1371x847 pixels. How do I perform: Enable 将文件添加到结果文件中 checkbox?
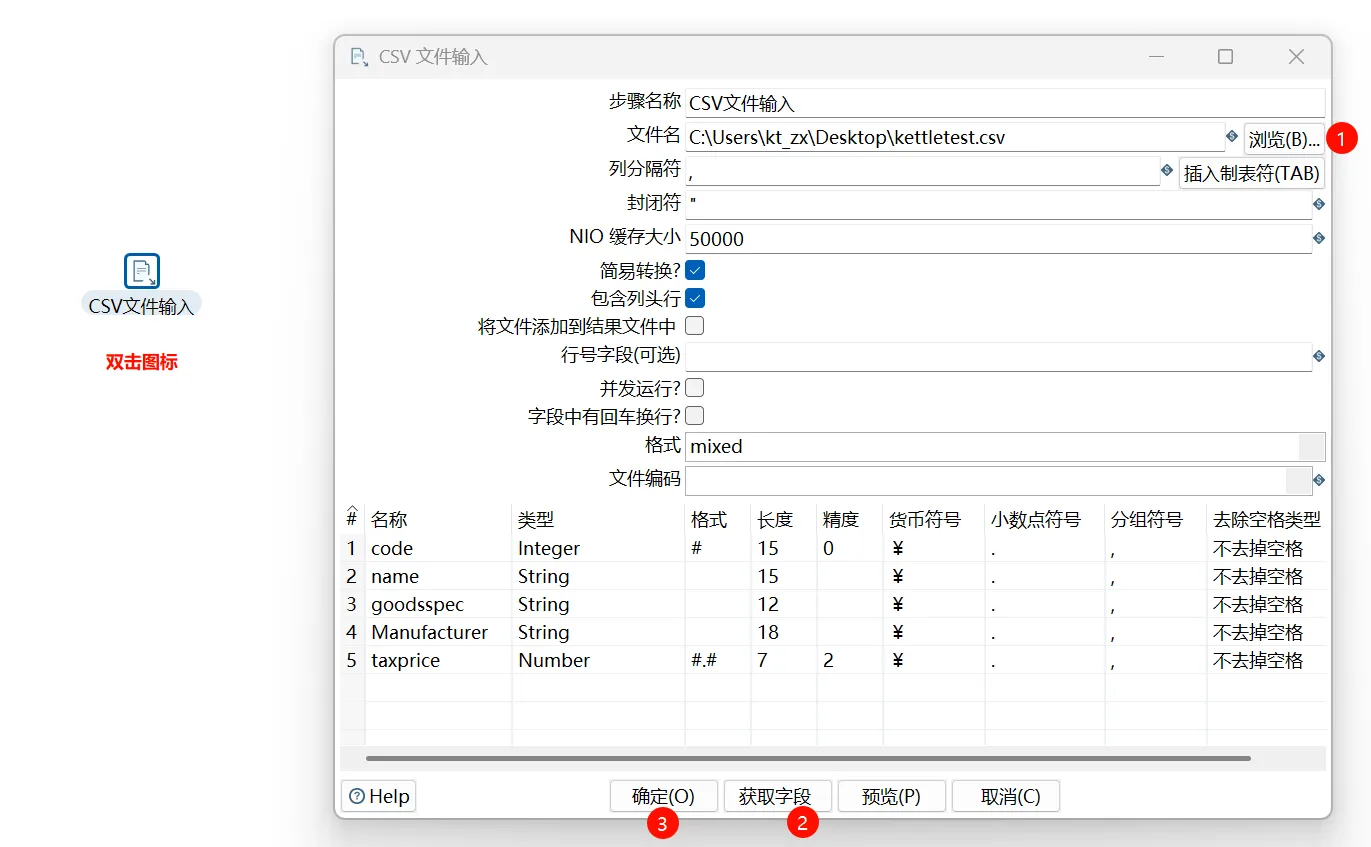coord(695,326)
